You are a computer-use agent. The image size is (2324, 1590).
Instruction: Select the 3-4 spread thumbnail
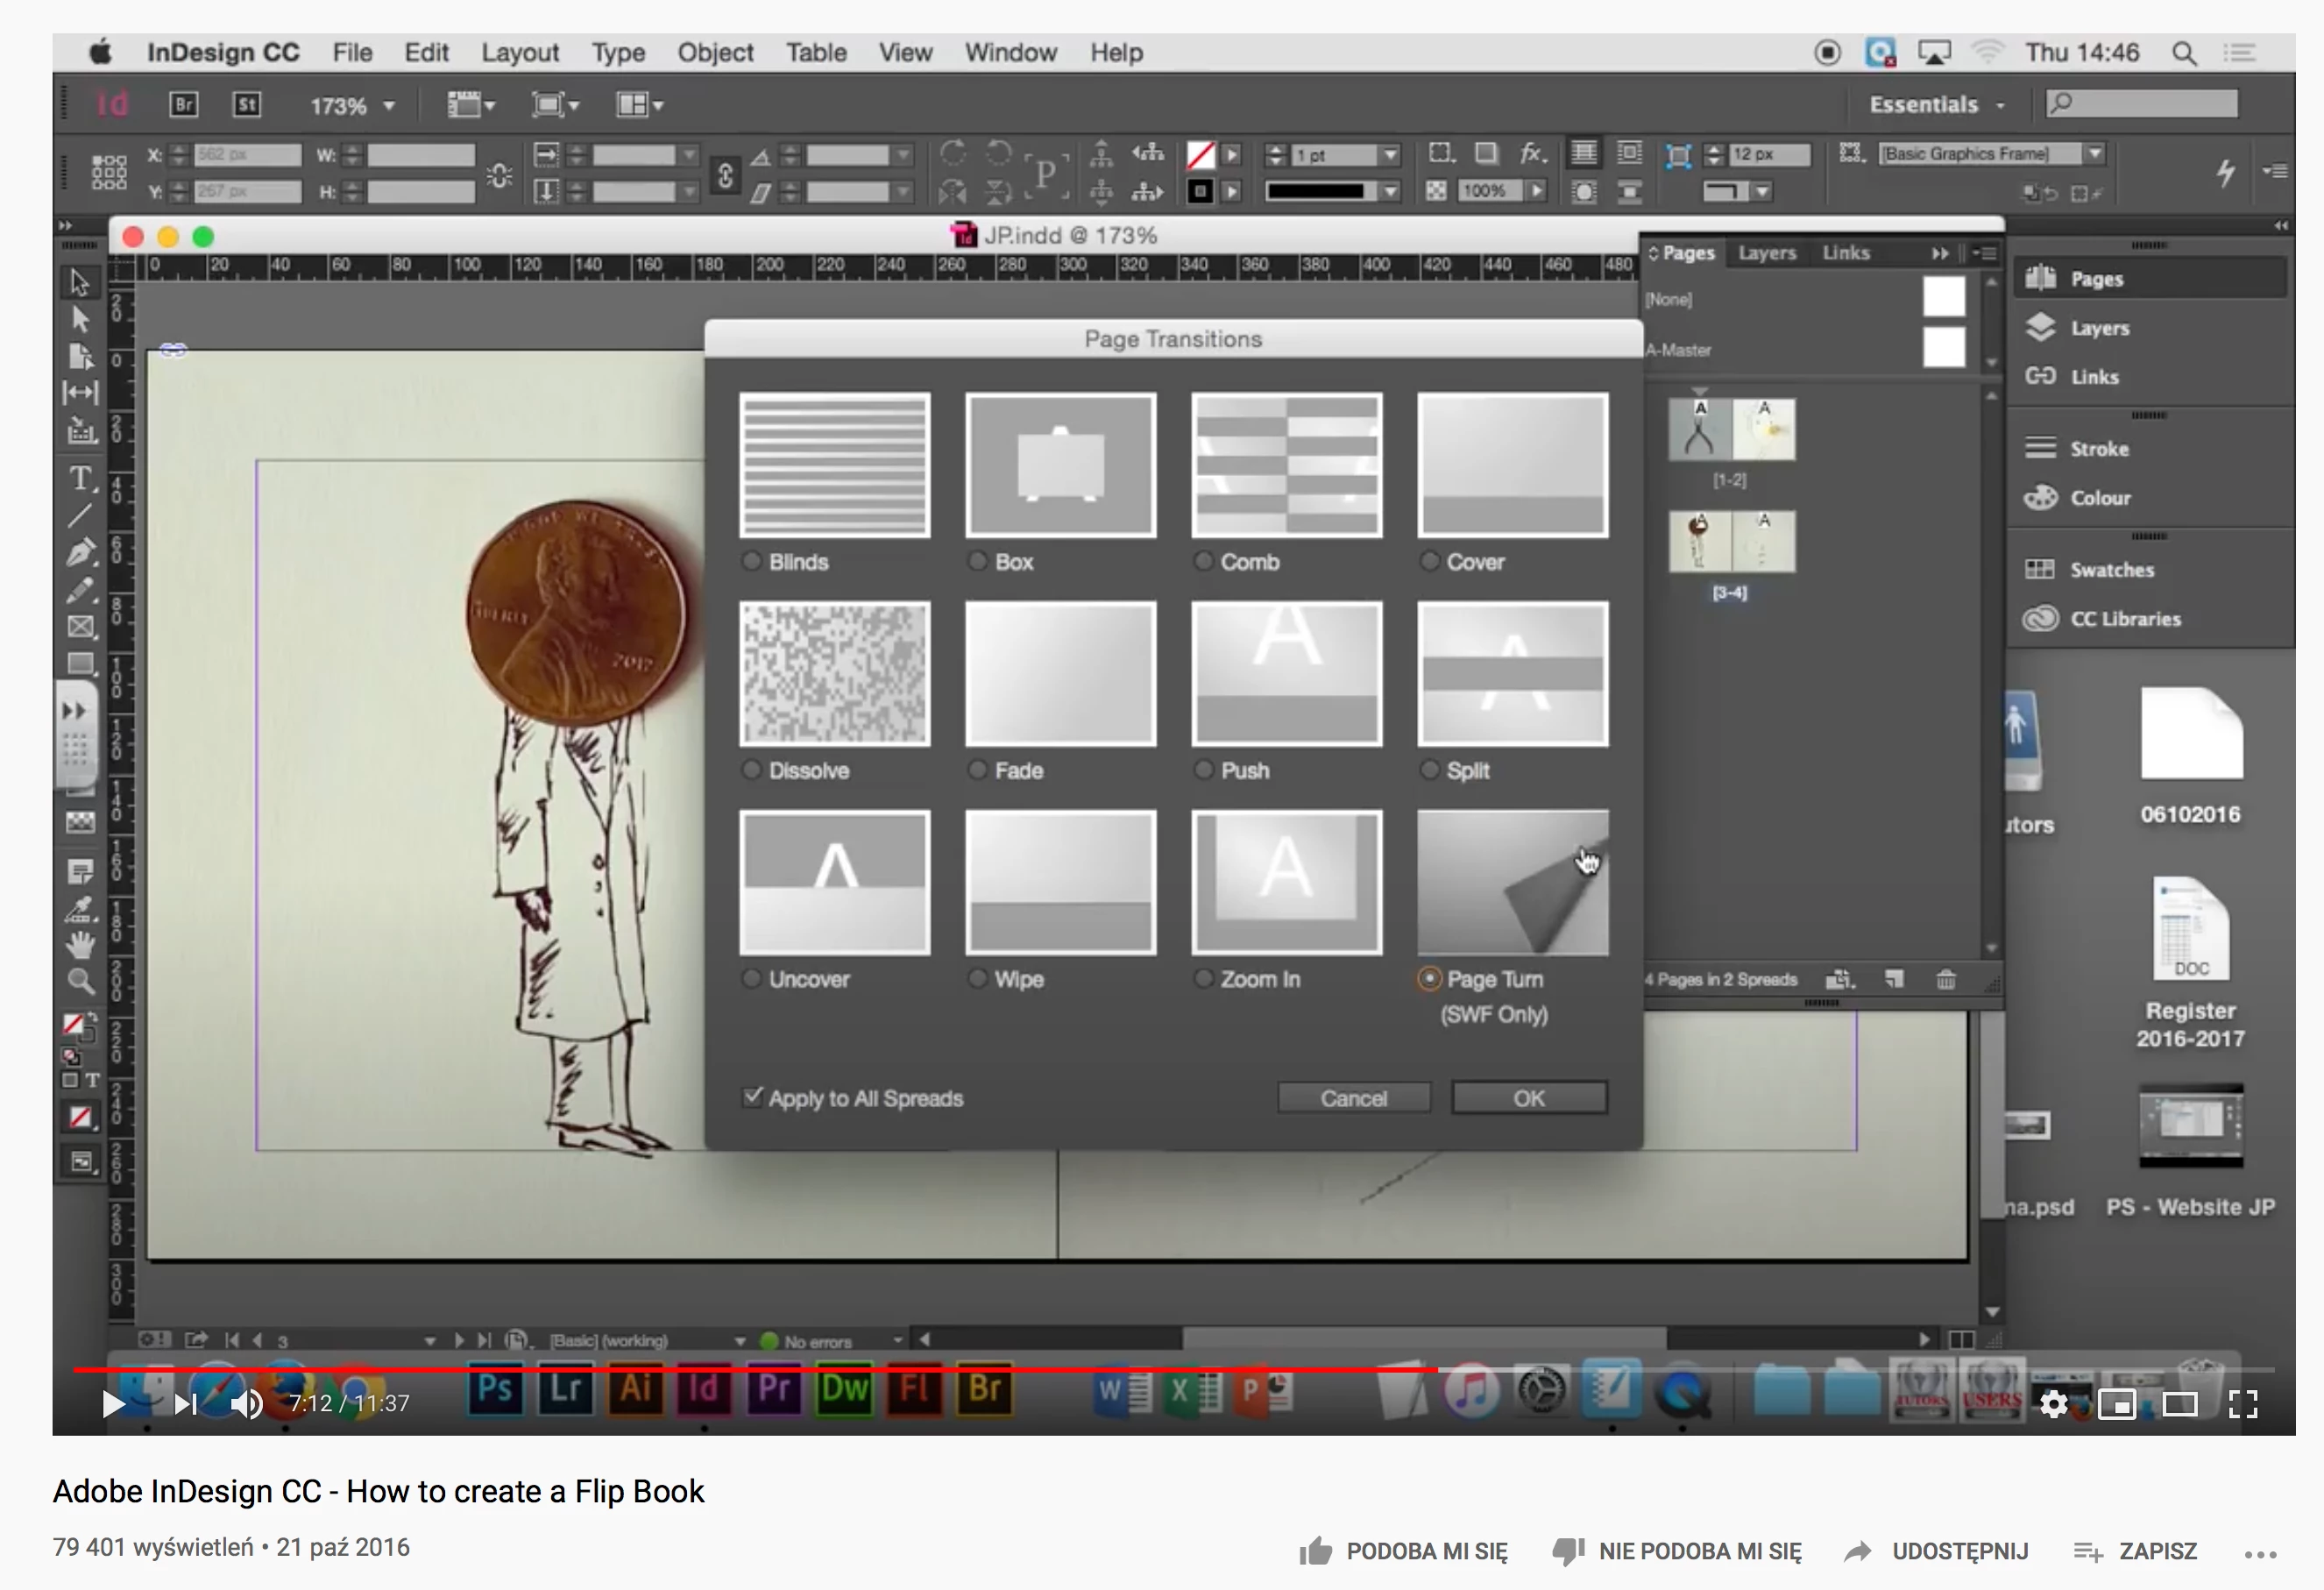point(1731,541)
